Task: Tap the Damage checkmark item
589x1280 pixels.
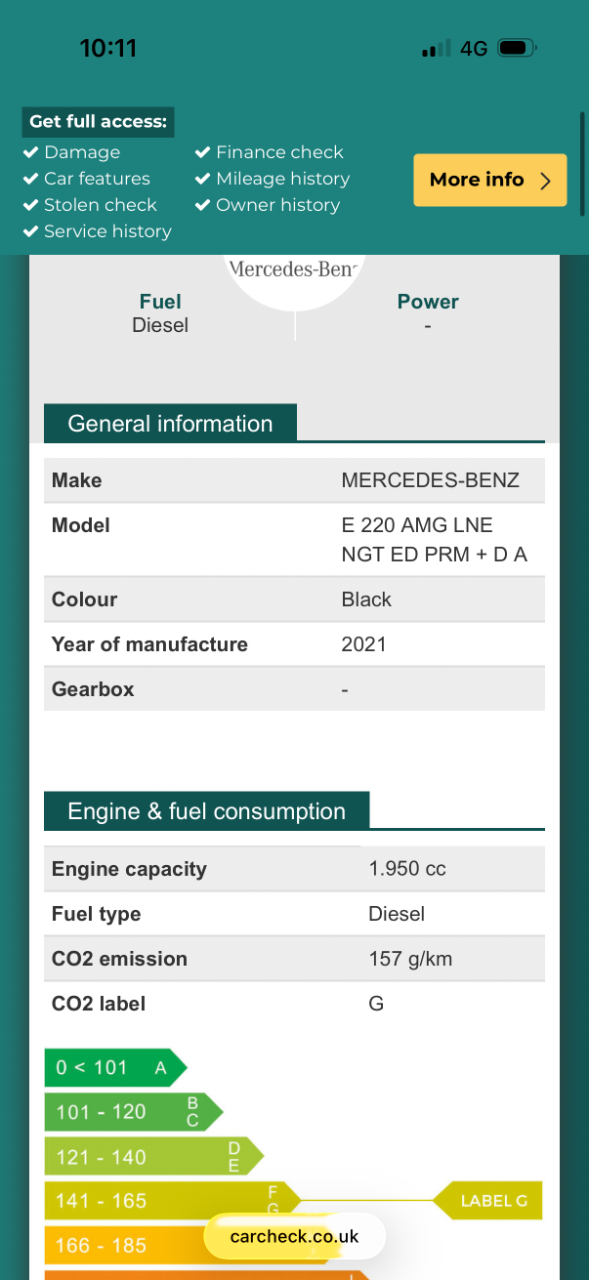Action: [72, 152]
